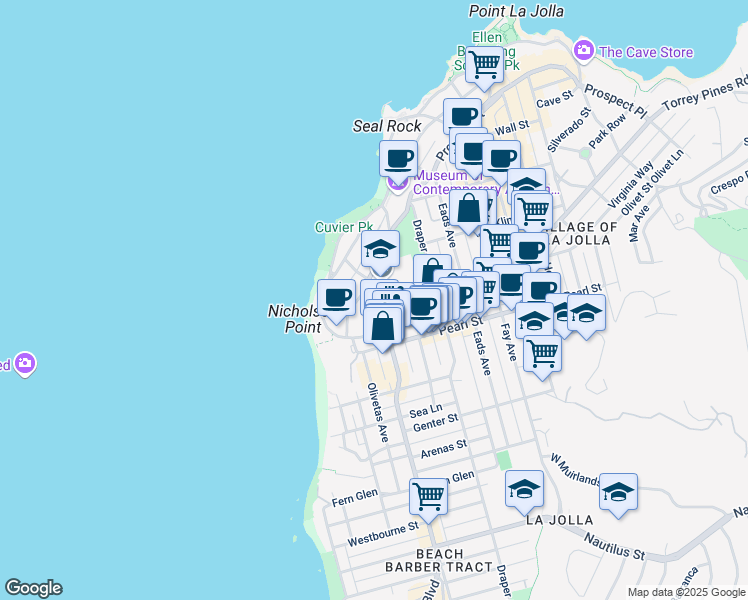Viewport: 748px width, 600px height.
Task: Click the BEACH BARBER TRACT neighborhood label
Action: [x=439, y=560]
